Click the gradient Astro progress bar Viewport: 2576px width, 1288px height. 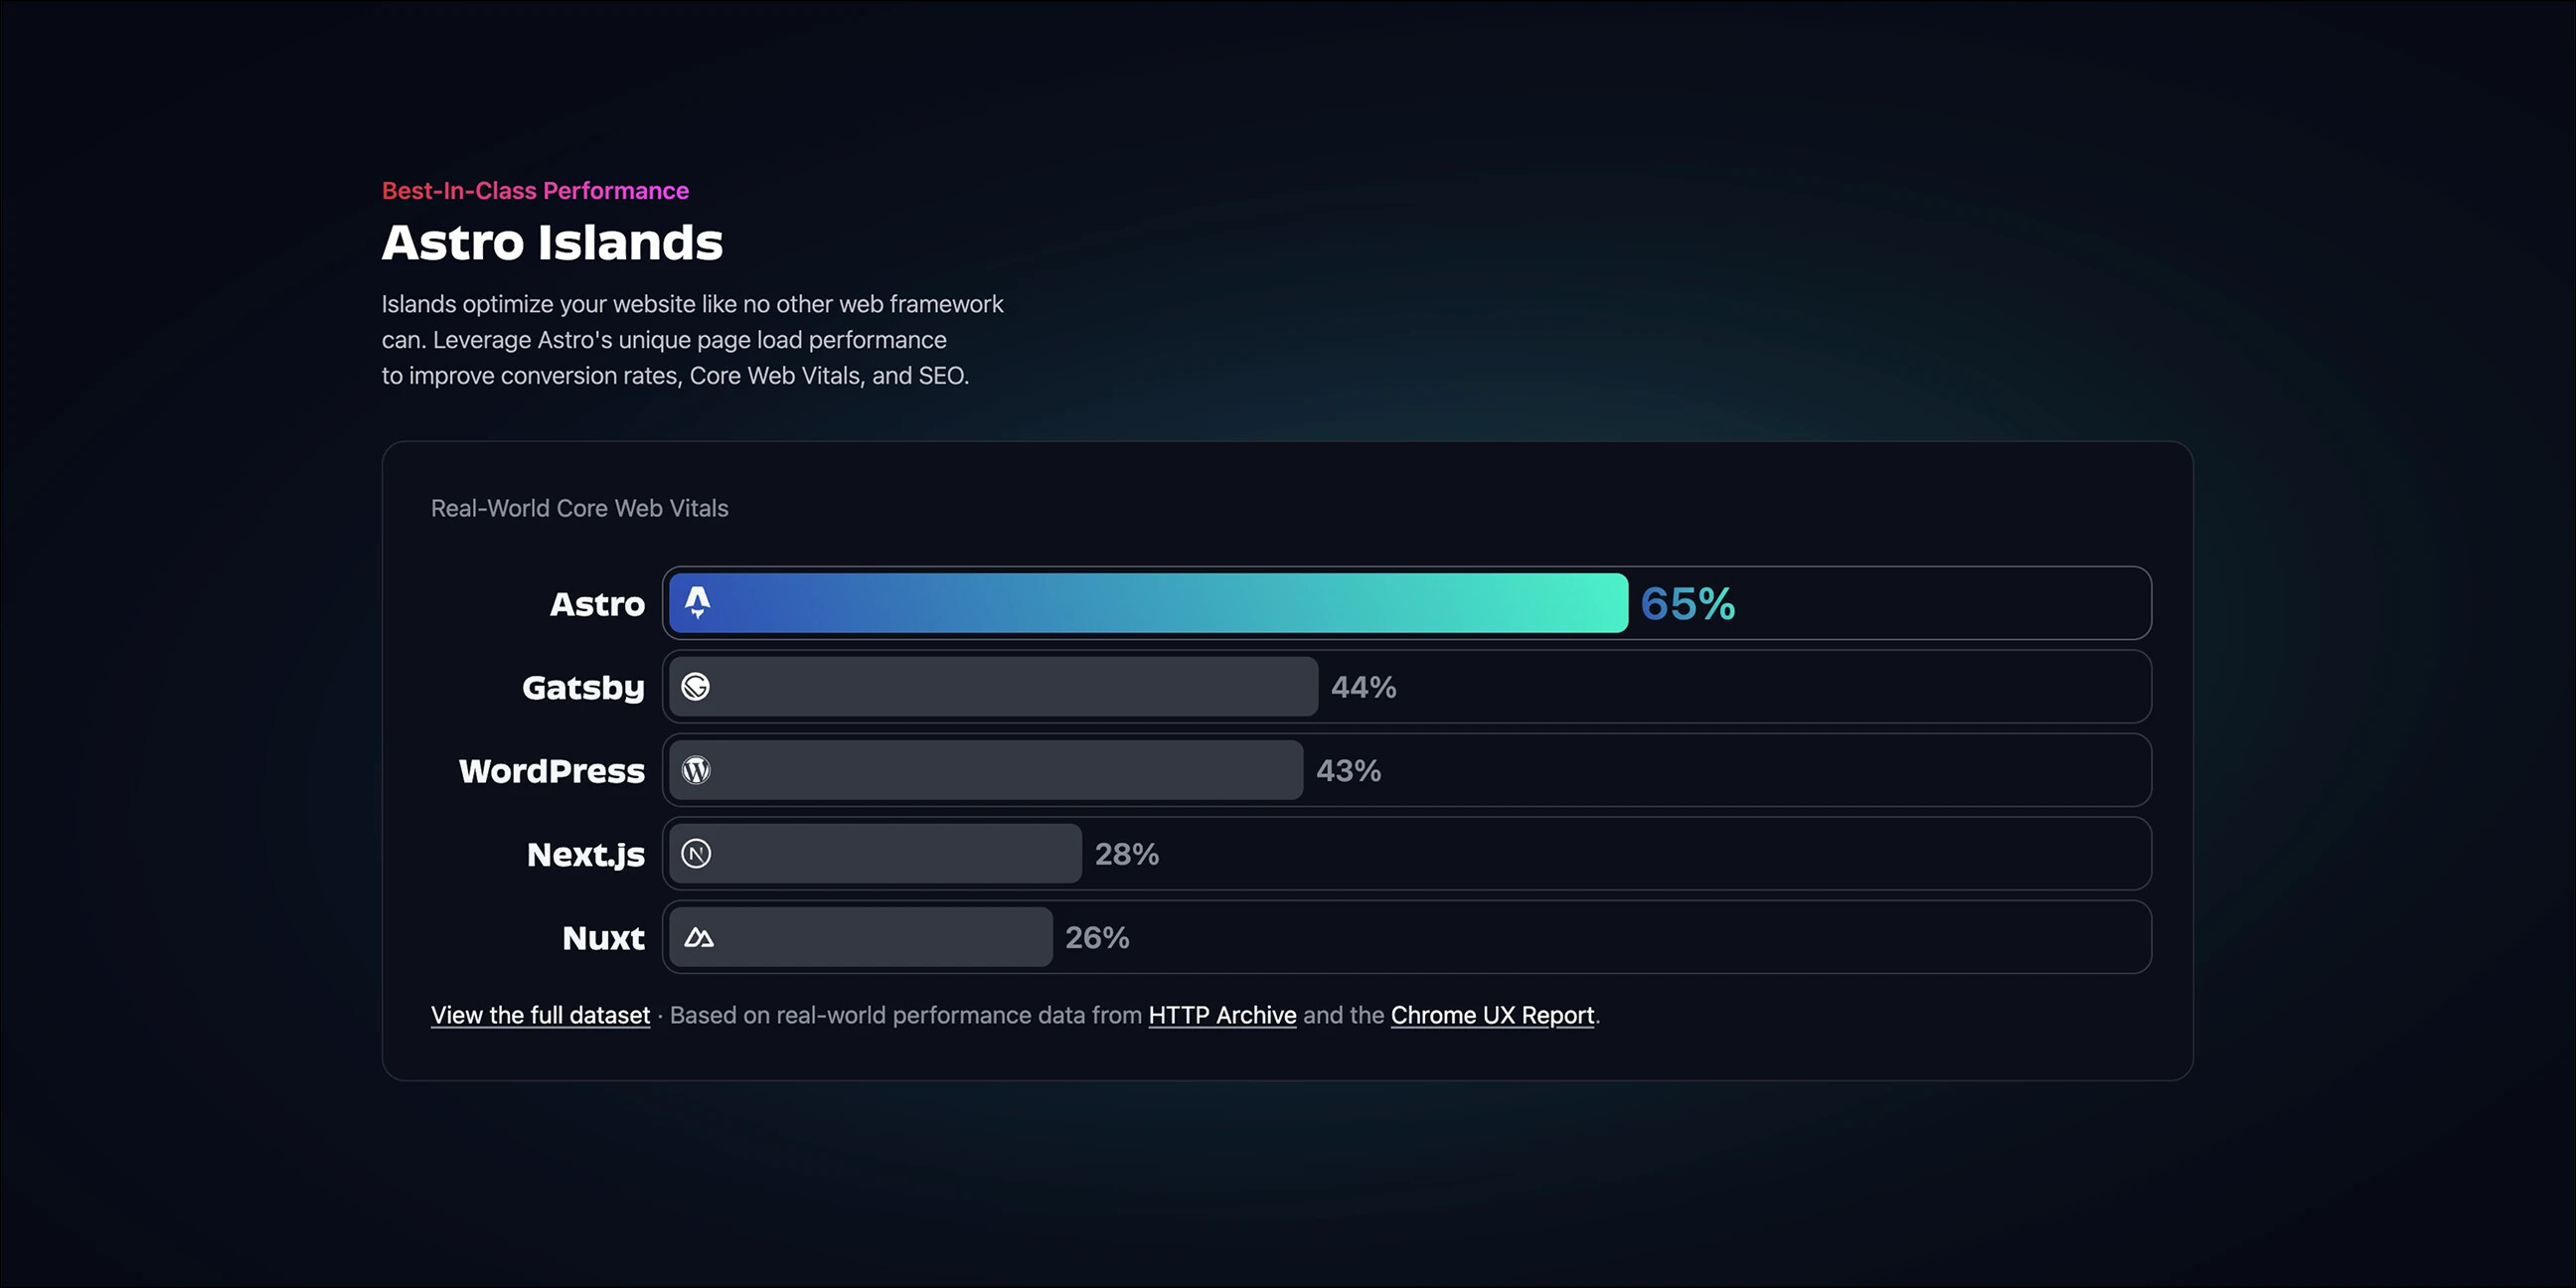[x=1148, y=603]
